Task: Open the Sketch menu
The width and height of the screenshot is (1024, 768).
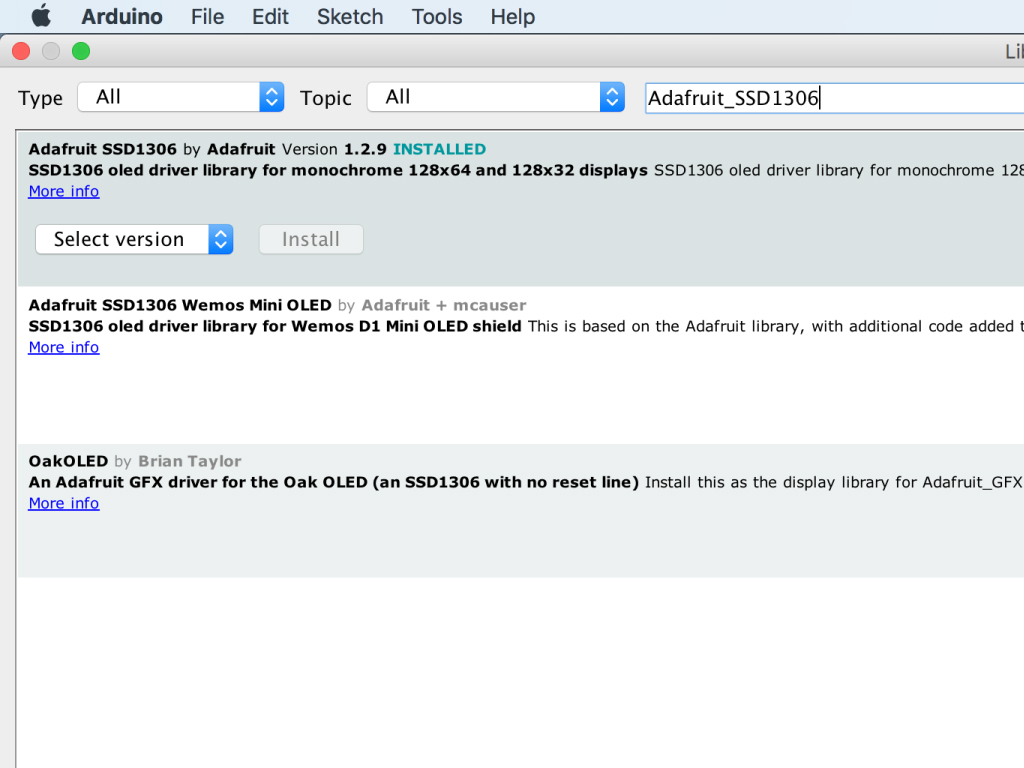Action: pos(350,16)
